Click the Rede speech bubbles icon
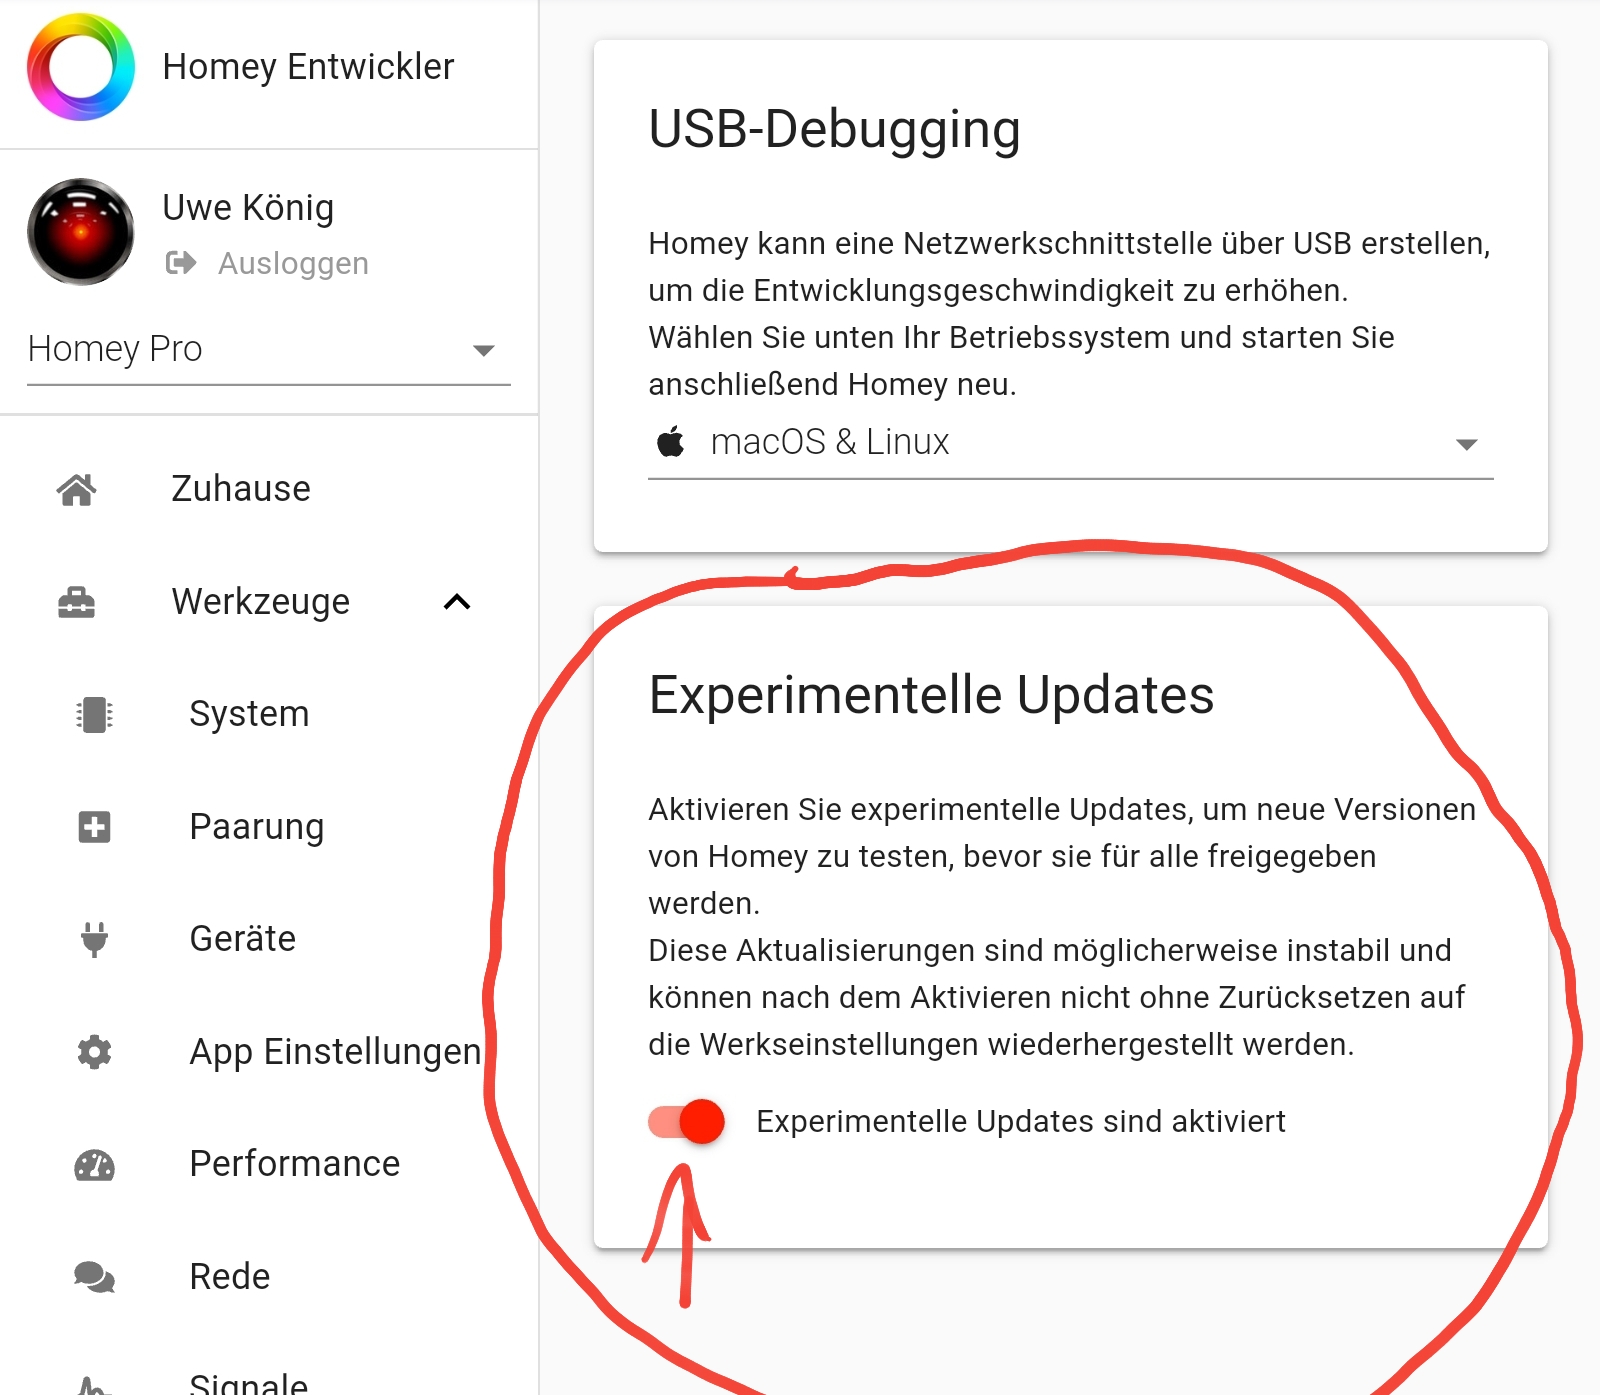1600x1395 pixels. click(x=94, y=1277)
